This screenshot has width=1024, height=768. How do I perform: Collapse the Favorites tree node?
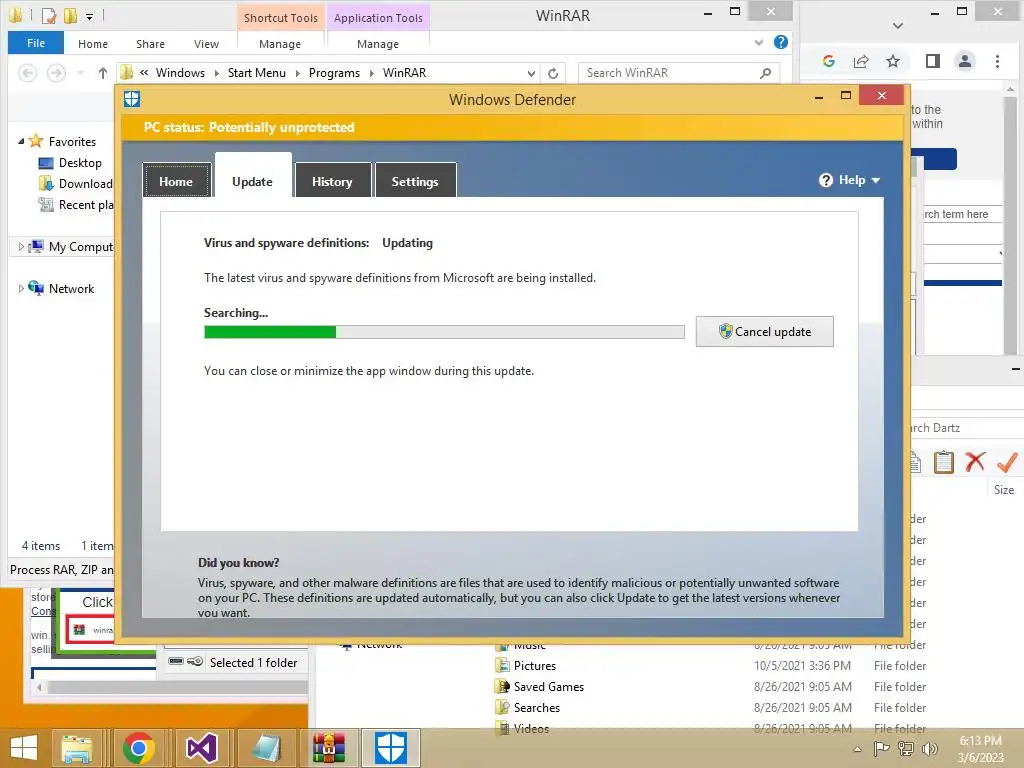(21, 141)
